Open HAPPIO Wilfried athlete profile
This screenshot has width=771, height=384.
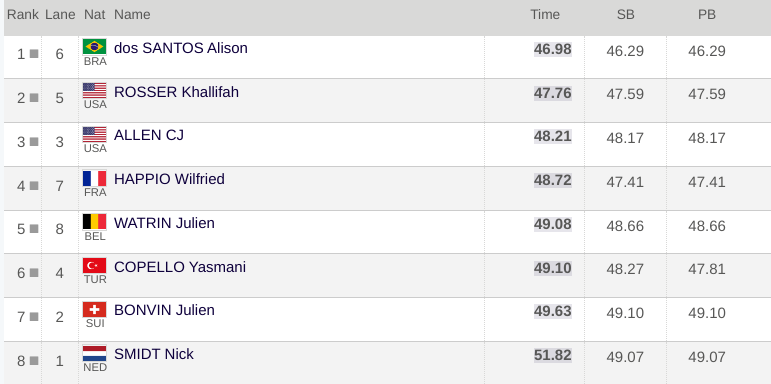click(169, 179)
